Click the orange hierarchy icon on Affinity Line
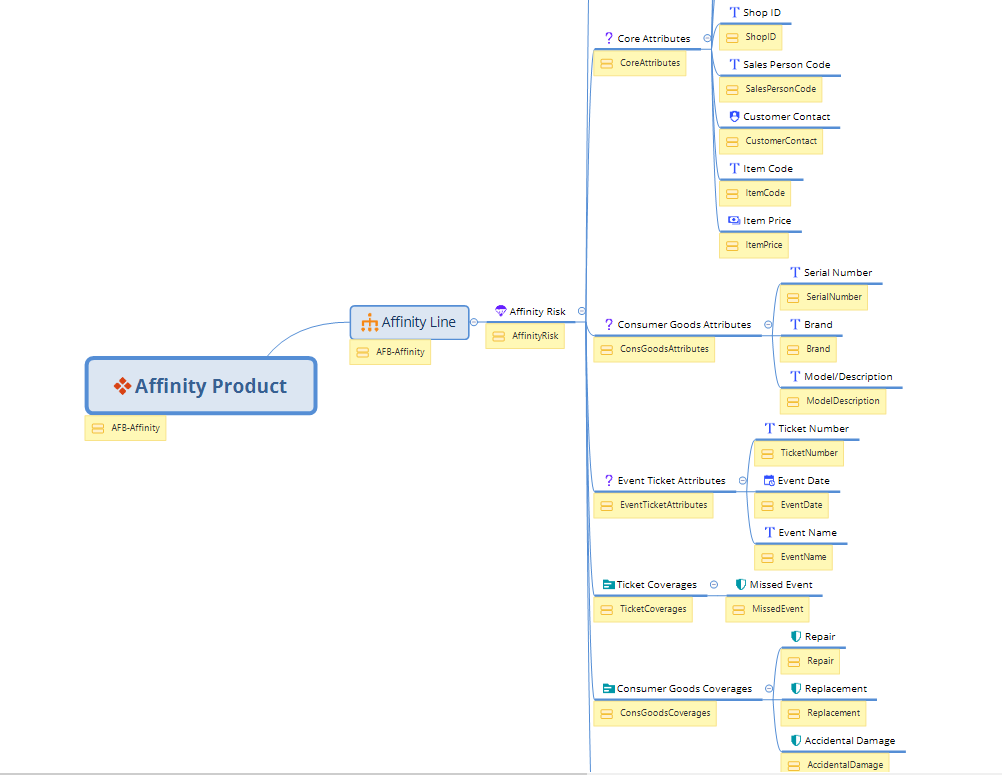1002x775 pixels. (369, 322)
